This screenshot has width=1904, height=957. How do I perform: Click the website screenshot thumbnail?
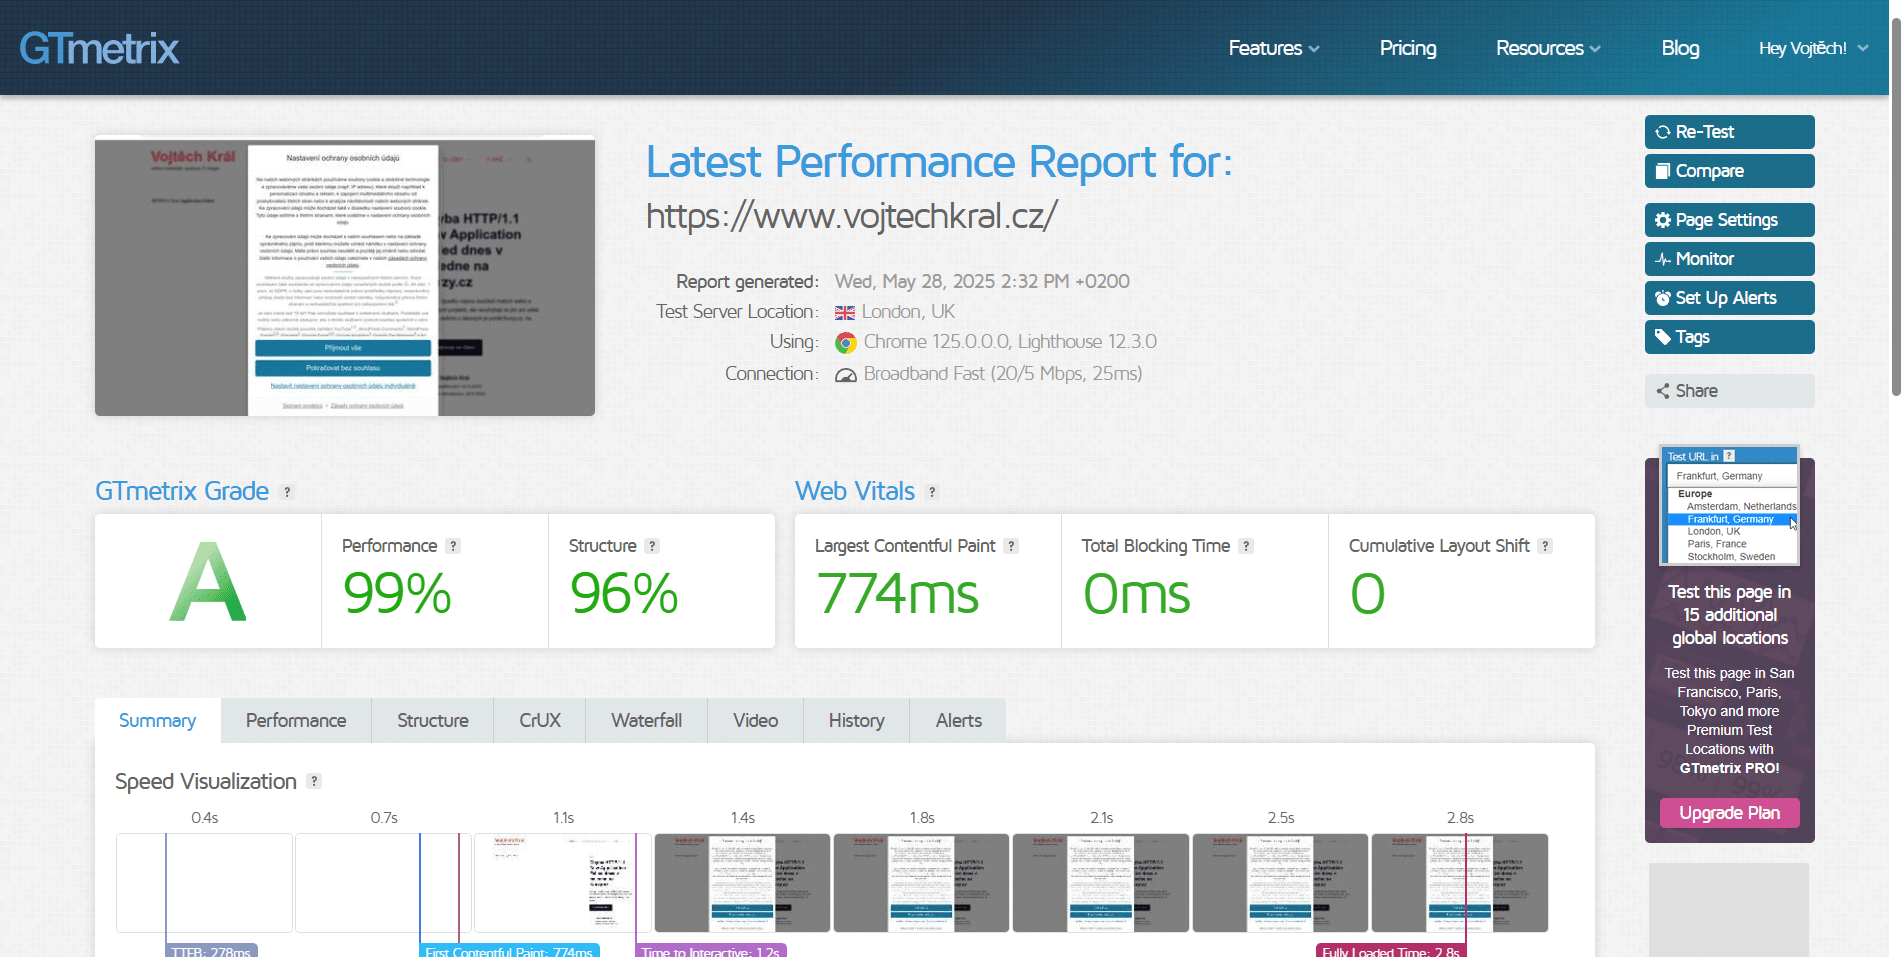[345, 277]
